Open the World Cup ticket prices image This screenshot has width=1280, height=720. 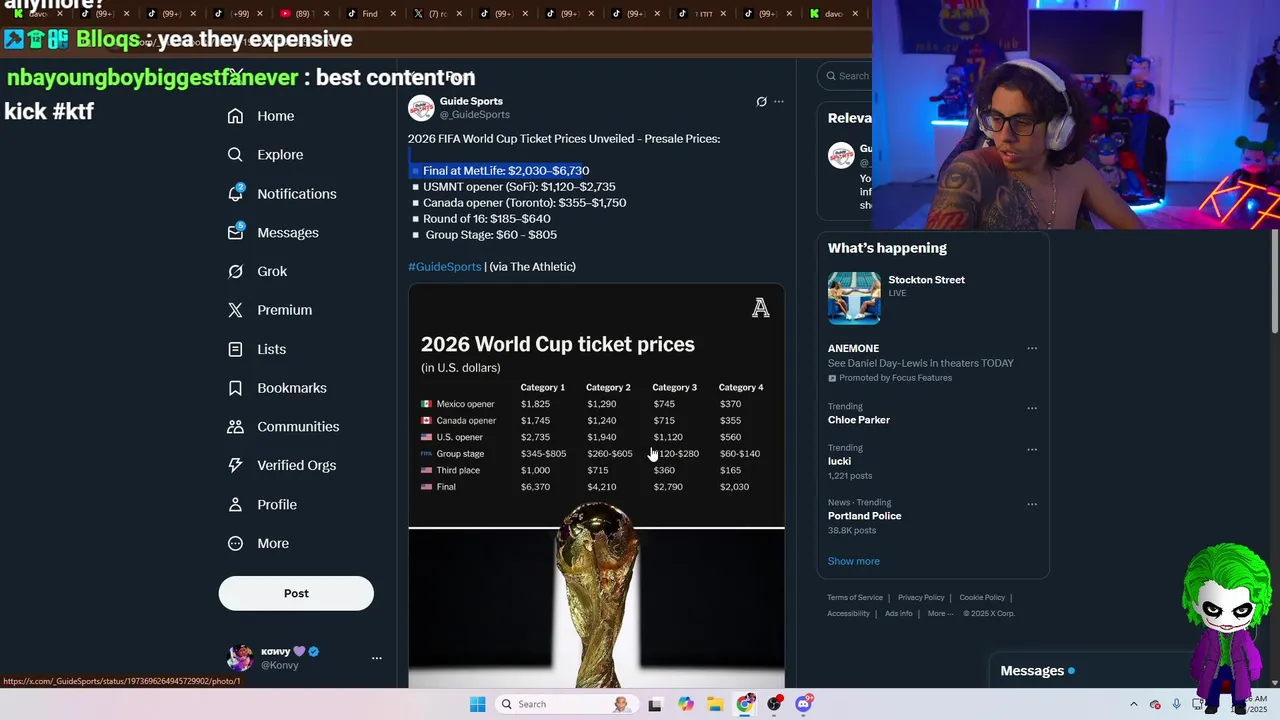596,486
